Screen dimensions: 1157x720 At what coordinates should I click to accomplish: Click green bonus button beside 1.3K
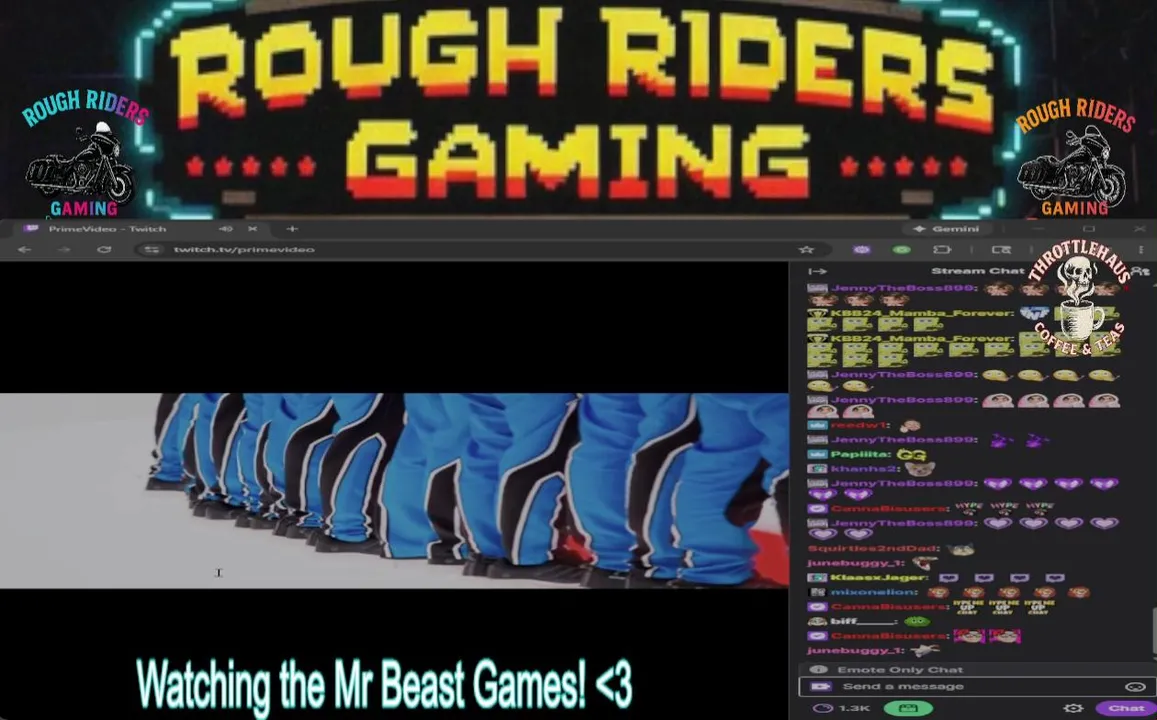click(x=908, y=708)
